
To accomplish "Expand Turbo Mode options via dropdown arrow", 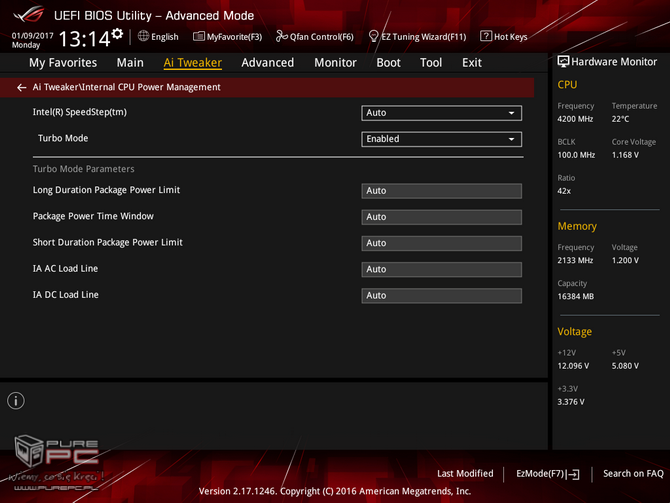I will 511,139.
